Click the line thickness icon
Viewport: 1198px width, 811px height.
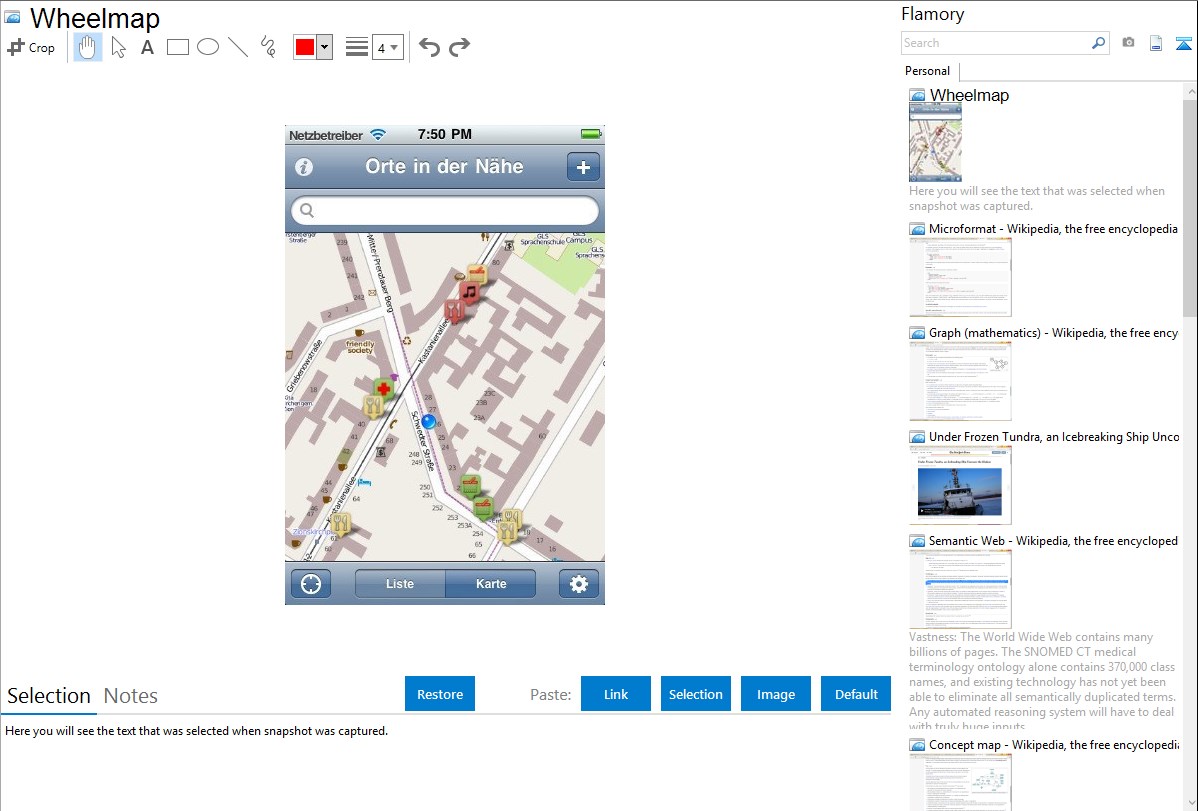pyautogui.click(x=357, y=47)
